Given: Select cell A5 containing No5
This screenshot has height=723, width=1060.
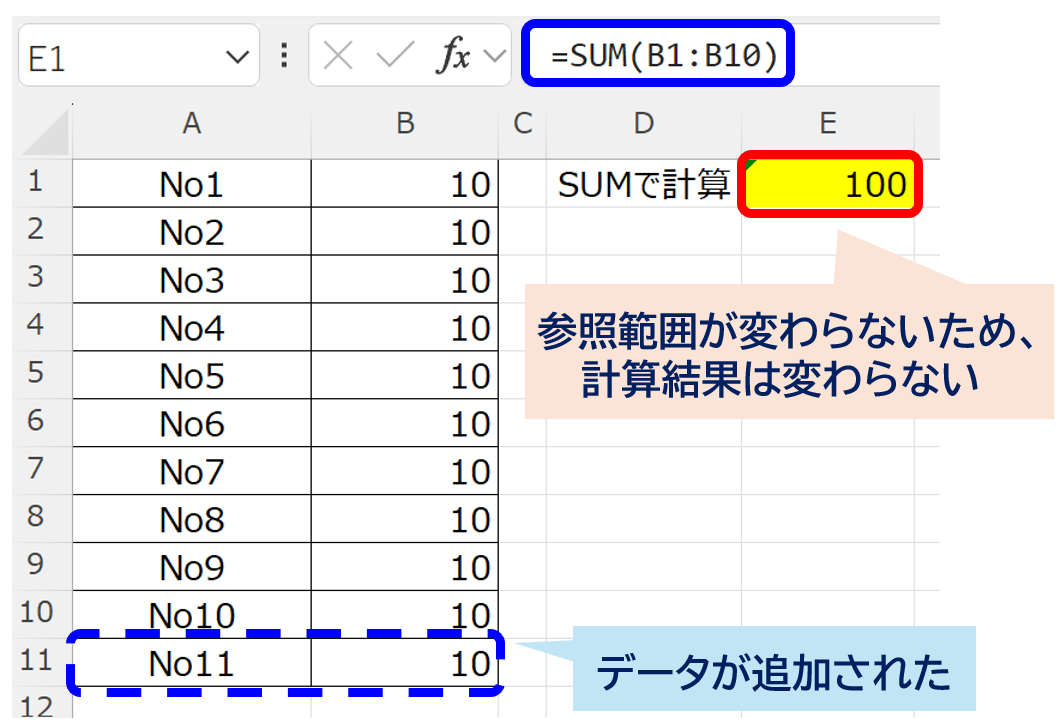Looking at the screenshot, I should pos(191,376).
